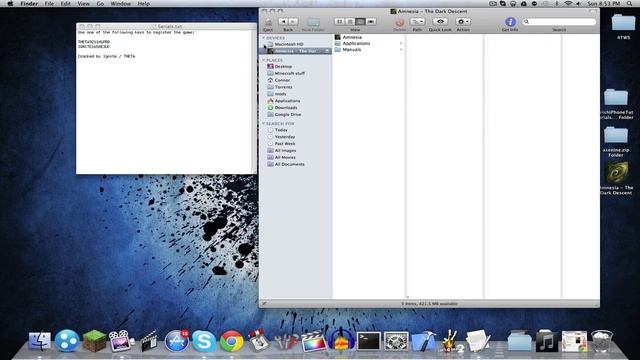640x360 pixels.
Task: Launch Google Chrome from the Dock
Action: [231, 341]
